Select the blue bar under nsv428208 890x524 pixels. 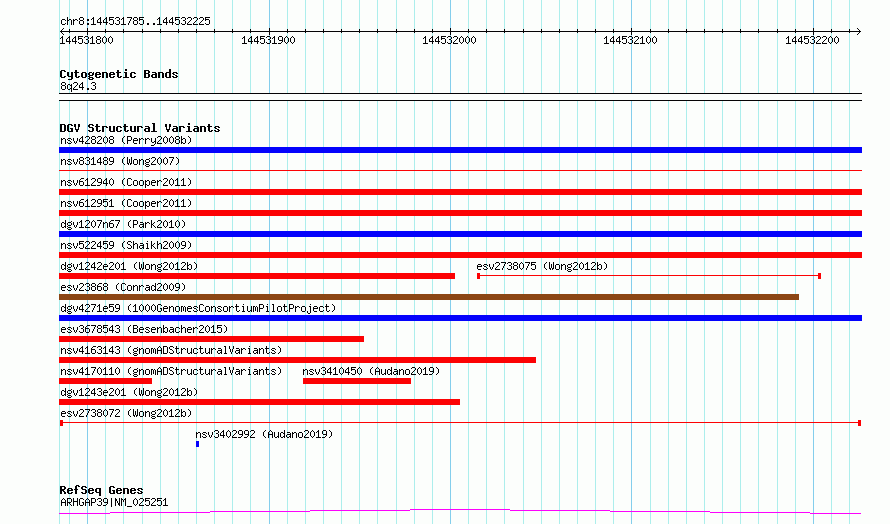pos(460,150)
